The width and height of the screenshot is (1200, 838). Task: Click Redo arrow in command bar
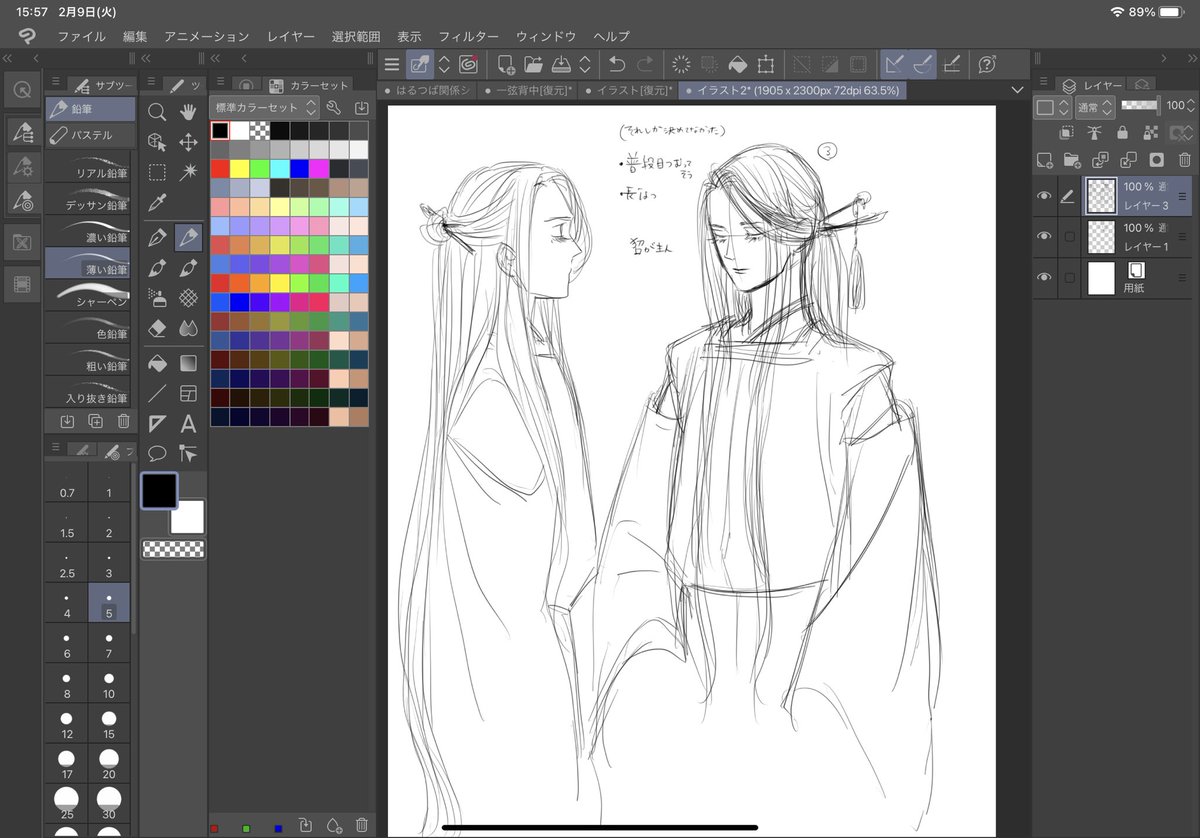click(645, 64)
